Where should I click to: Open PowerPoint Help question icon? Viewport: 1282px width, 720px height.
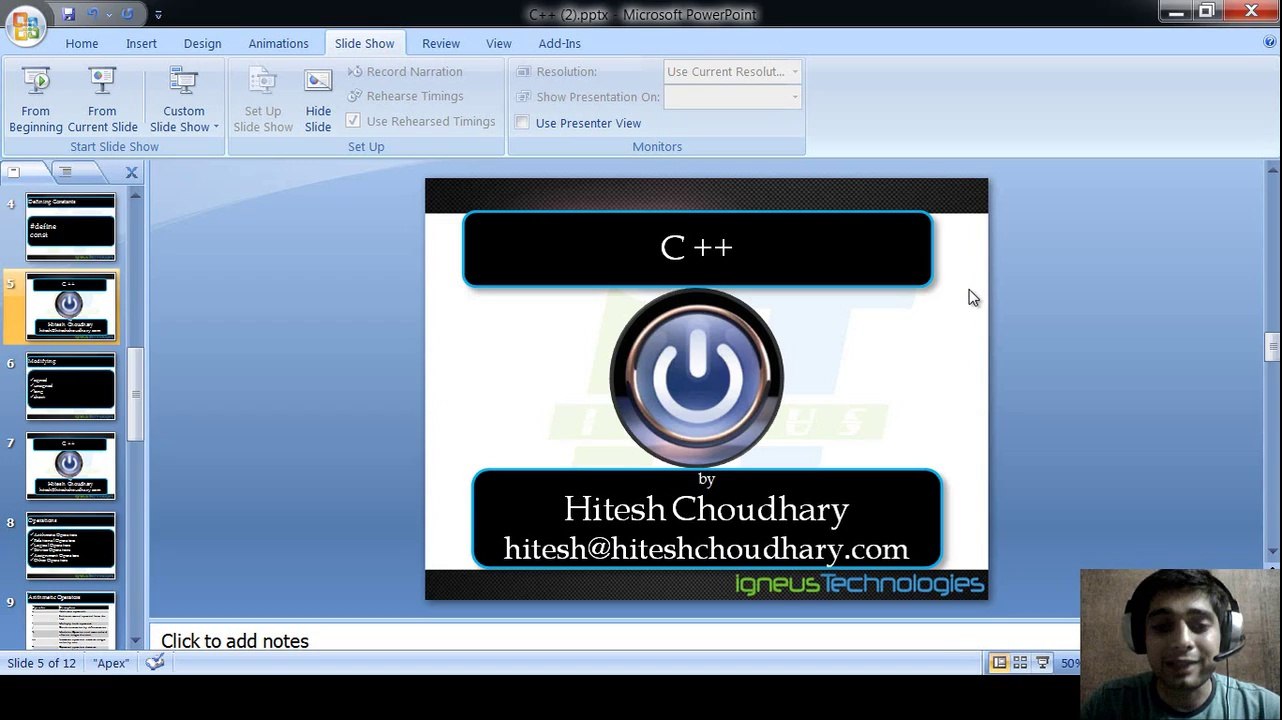point(1270,42)
